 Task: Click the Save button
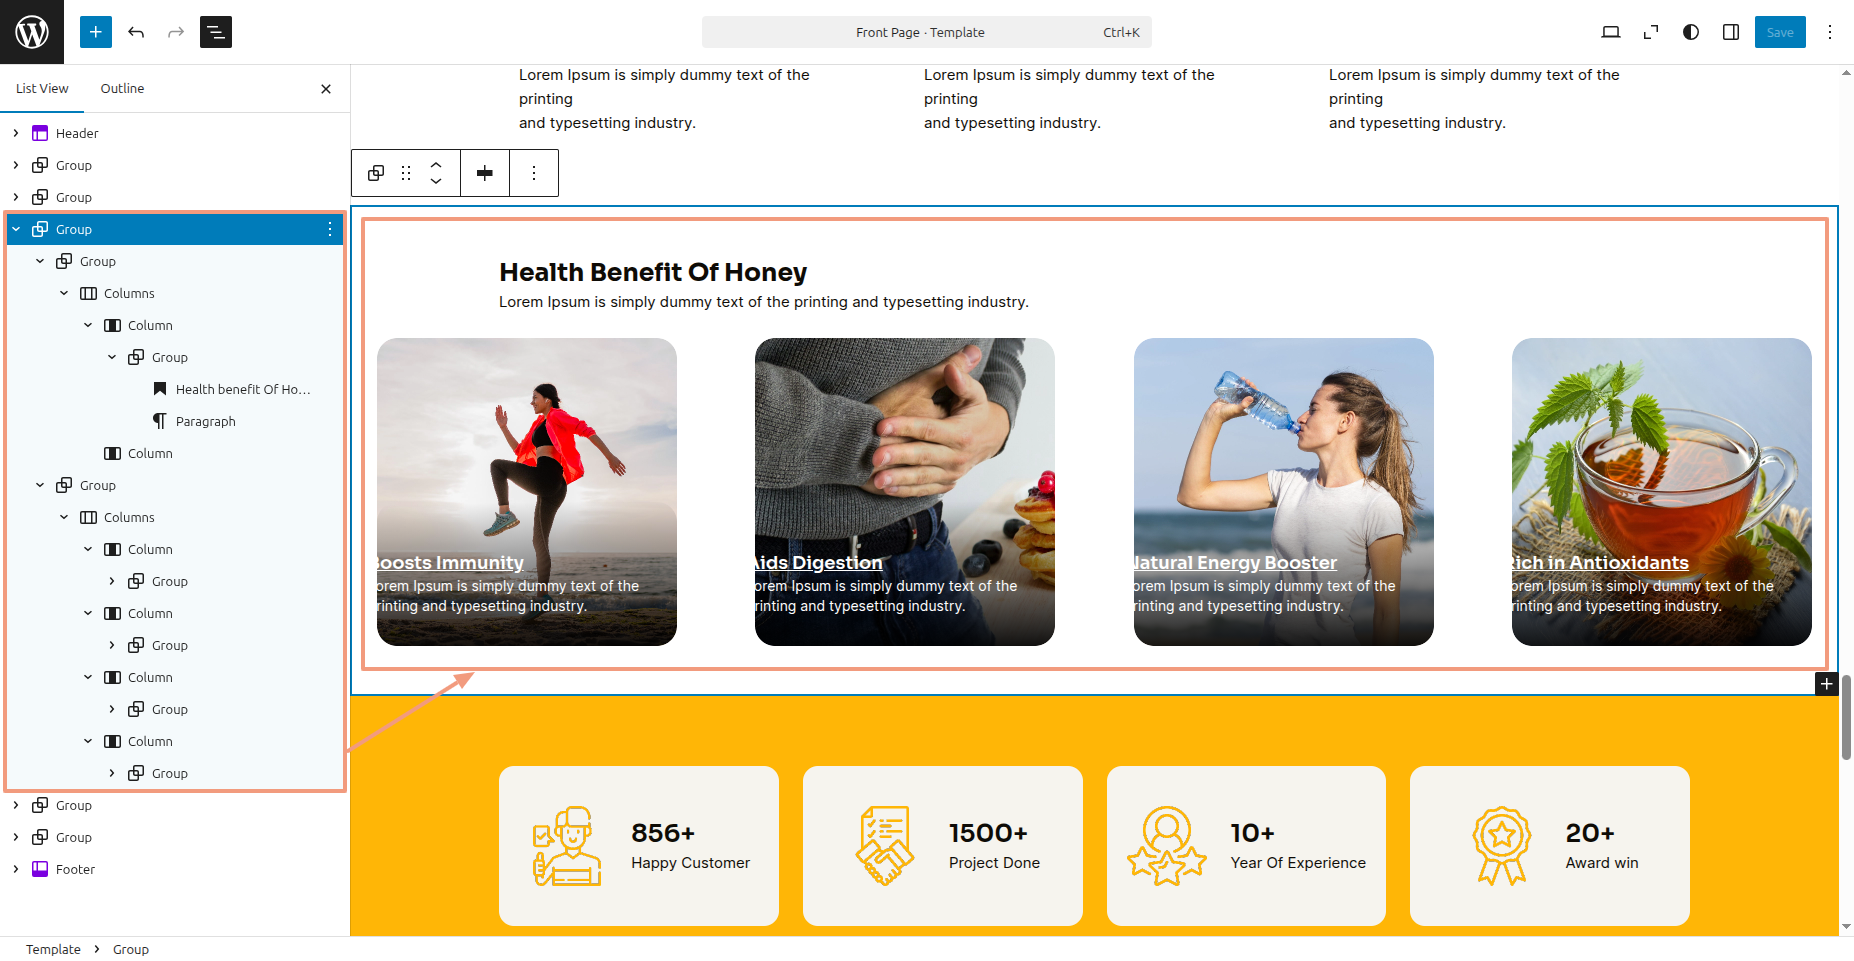(1780, 32)
